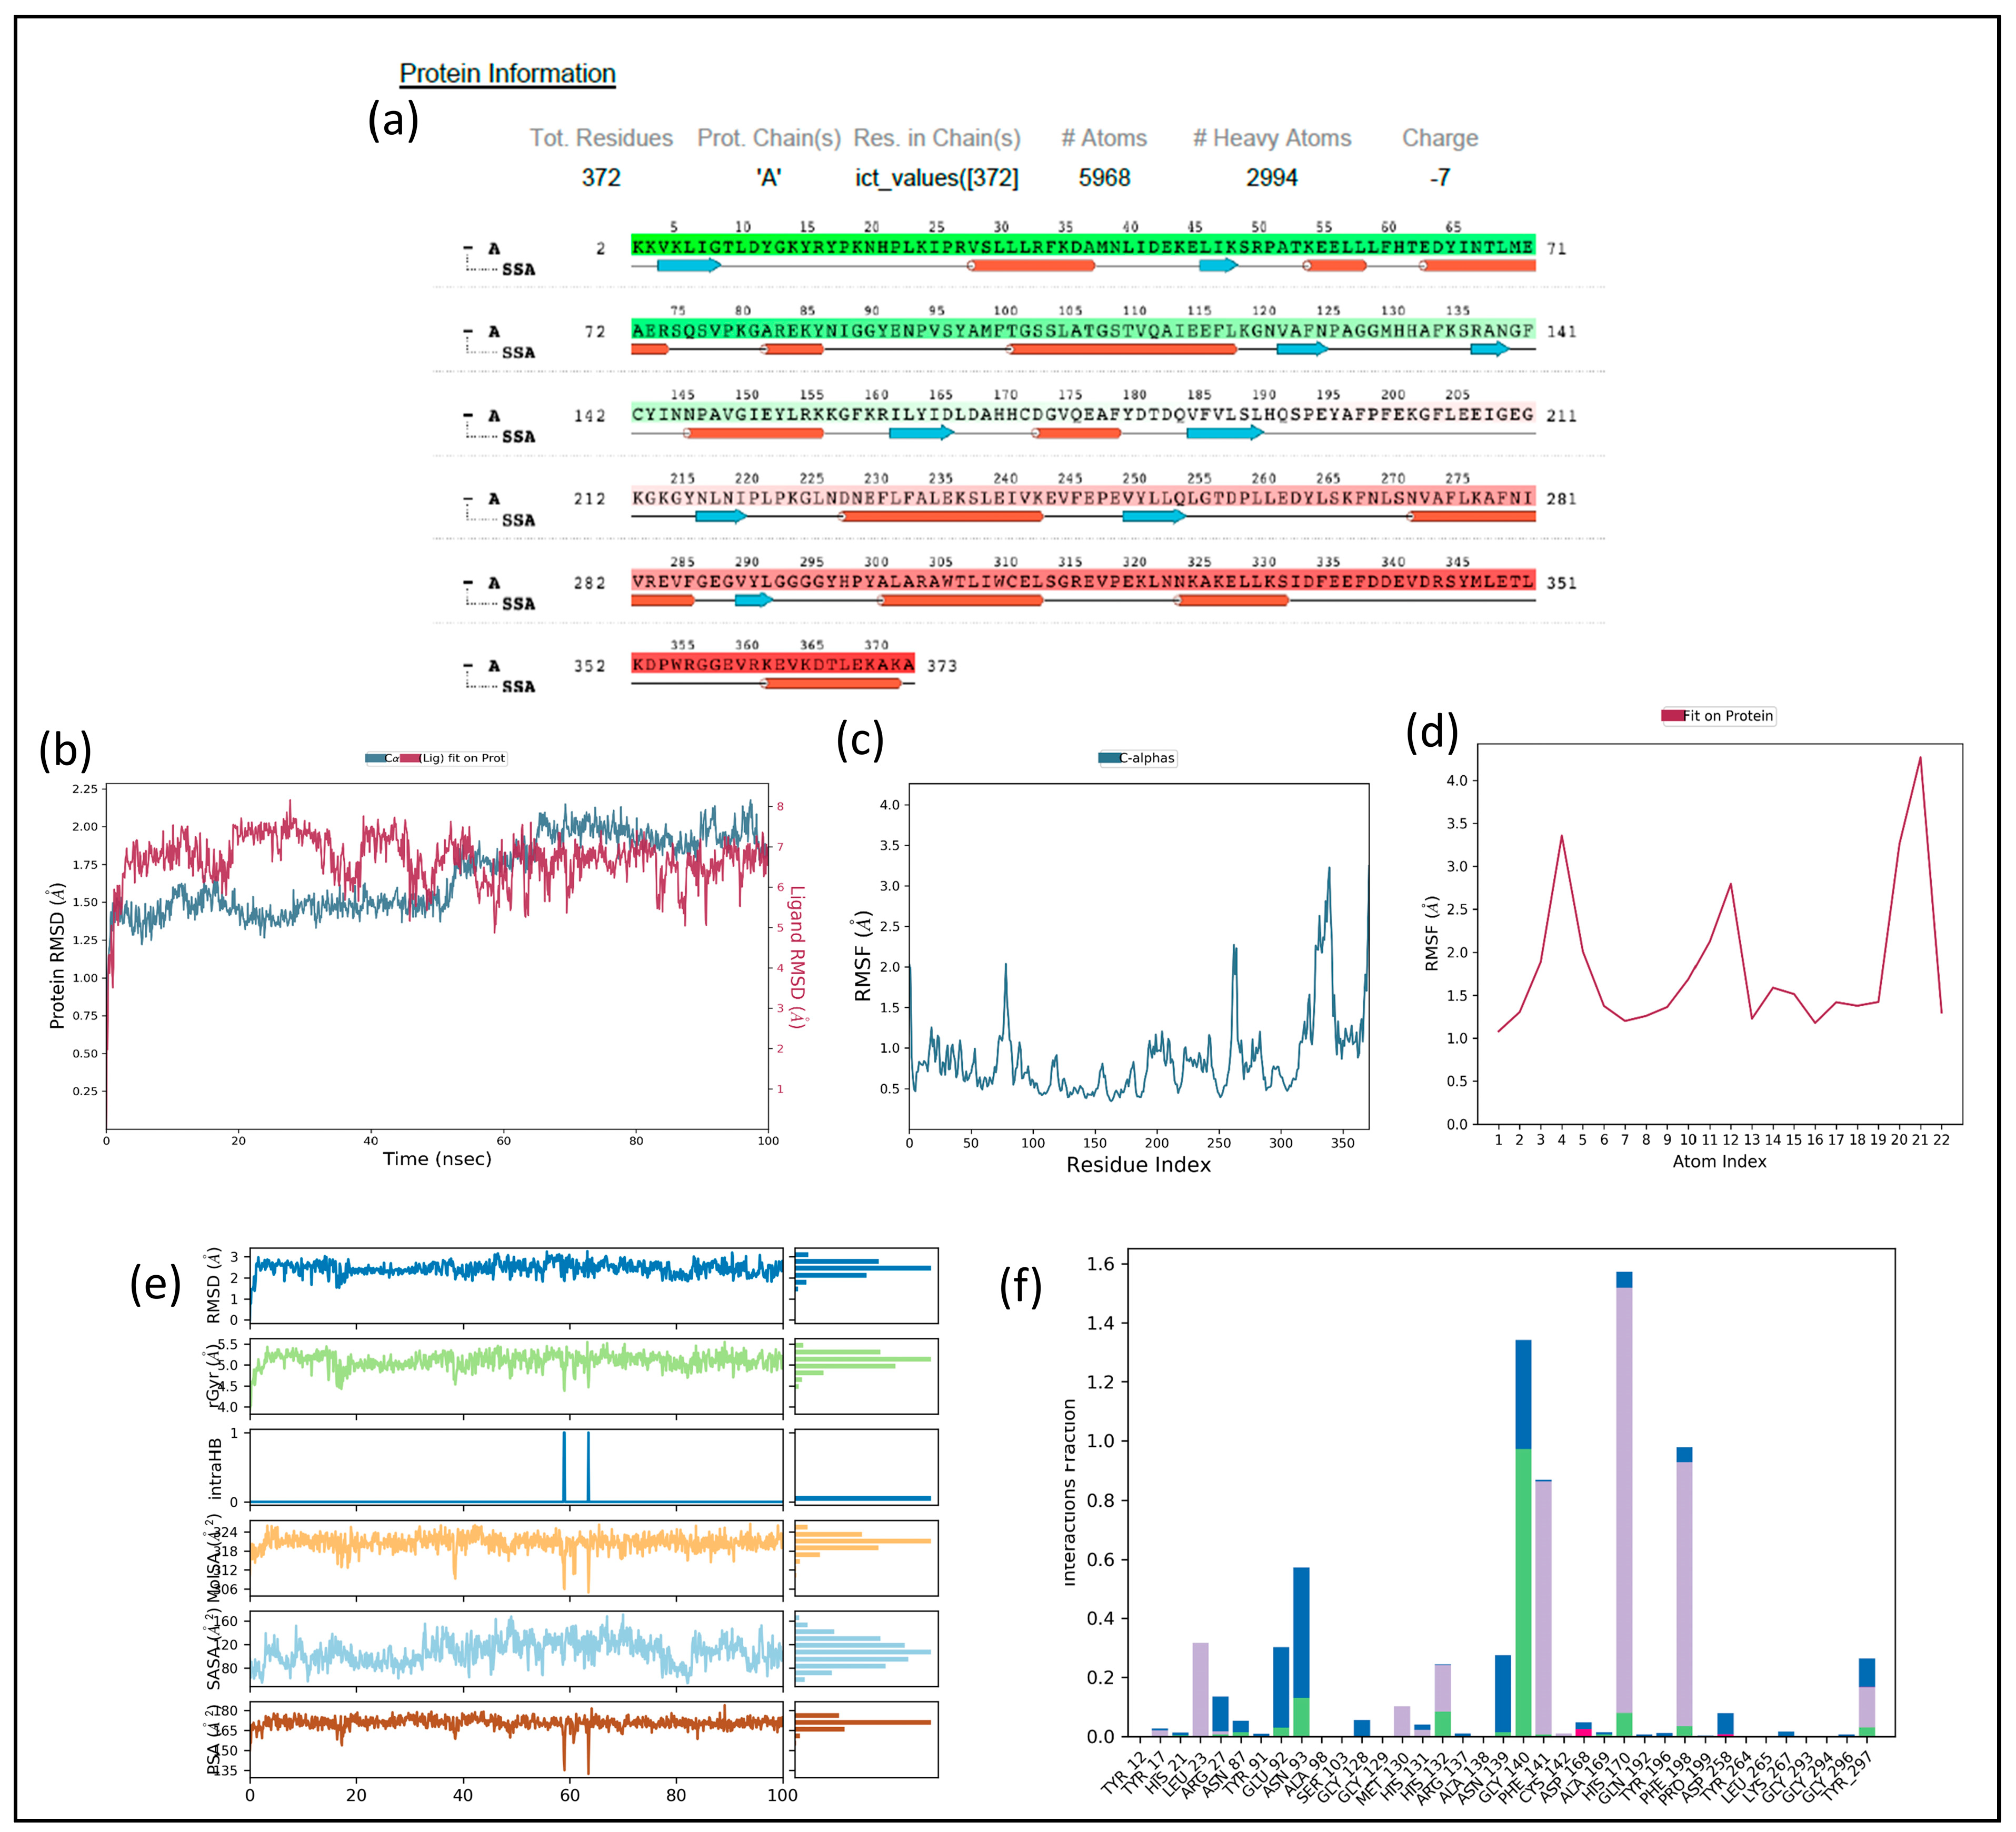Viewport: 2016px width, 1832px height.
Task: Click the panel label (b)
Action: pos(65,750)
